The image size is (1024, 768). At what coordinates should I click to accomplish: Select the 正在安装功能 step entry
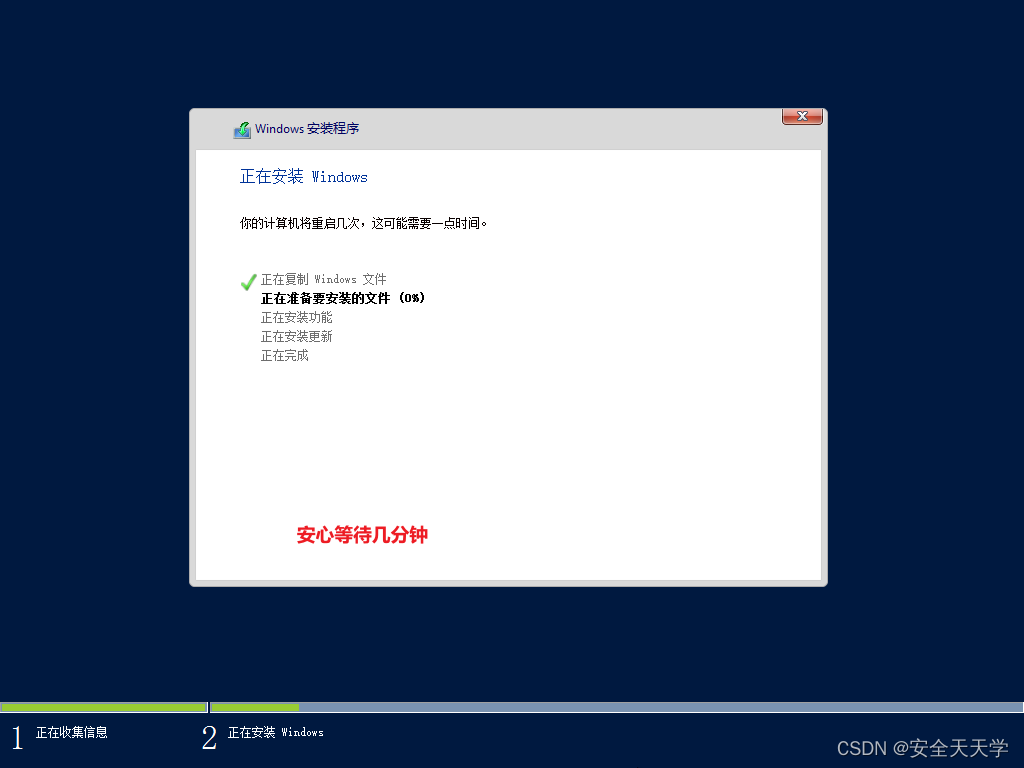(296, 317)
